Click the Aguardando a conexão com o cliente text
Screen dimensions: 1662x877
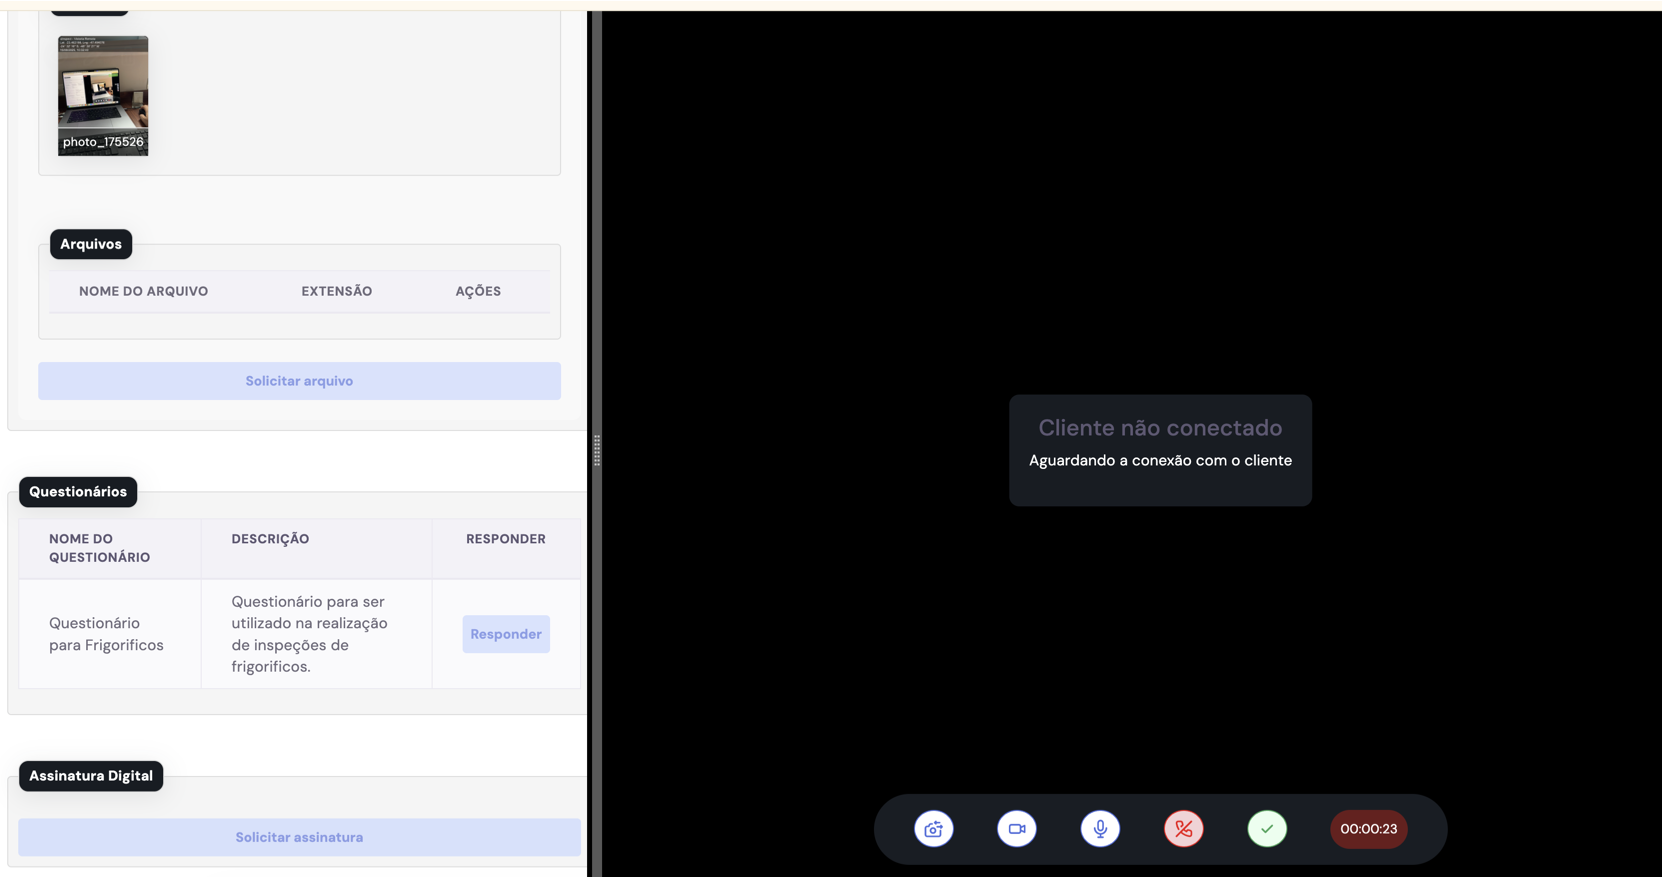[x=1160, y=461]
